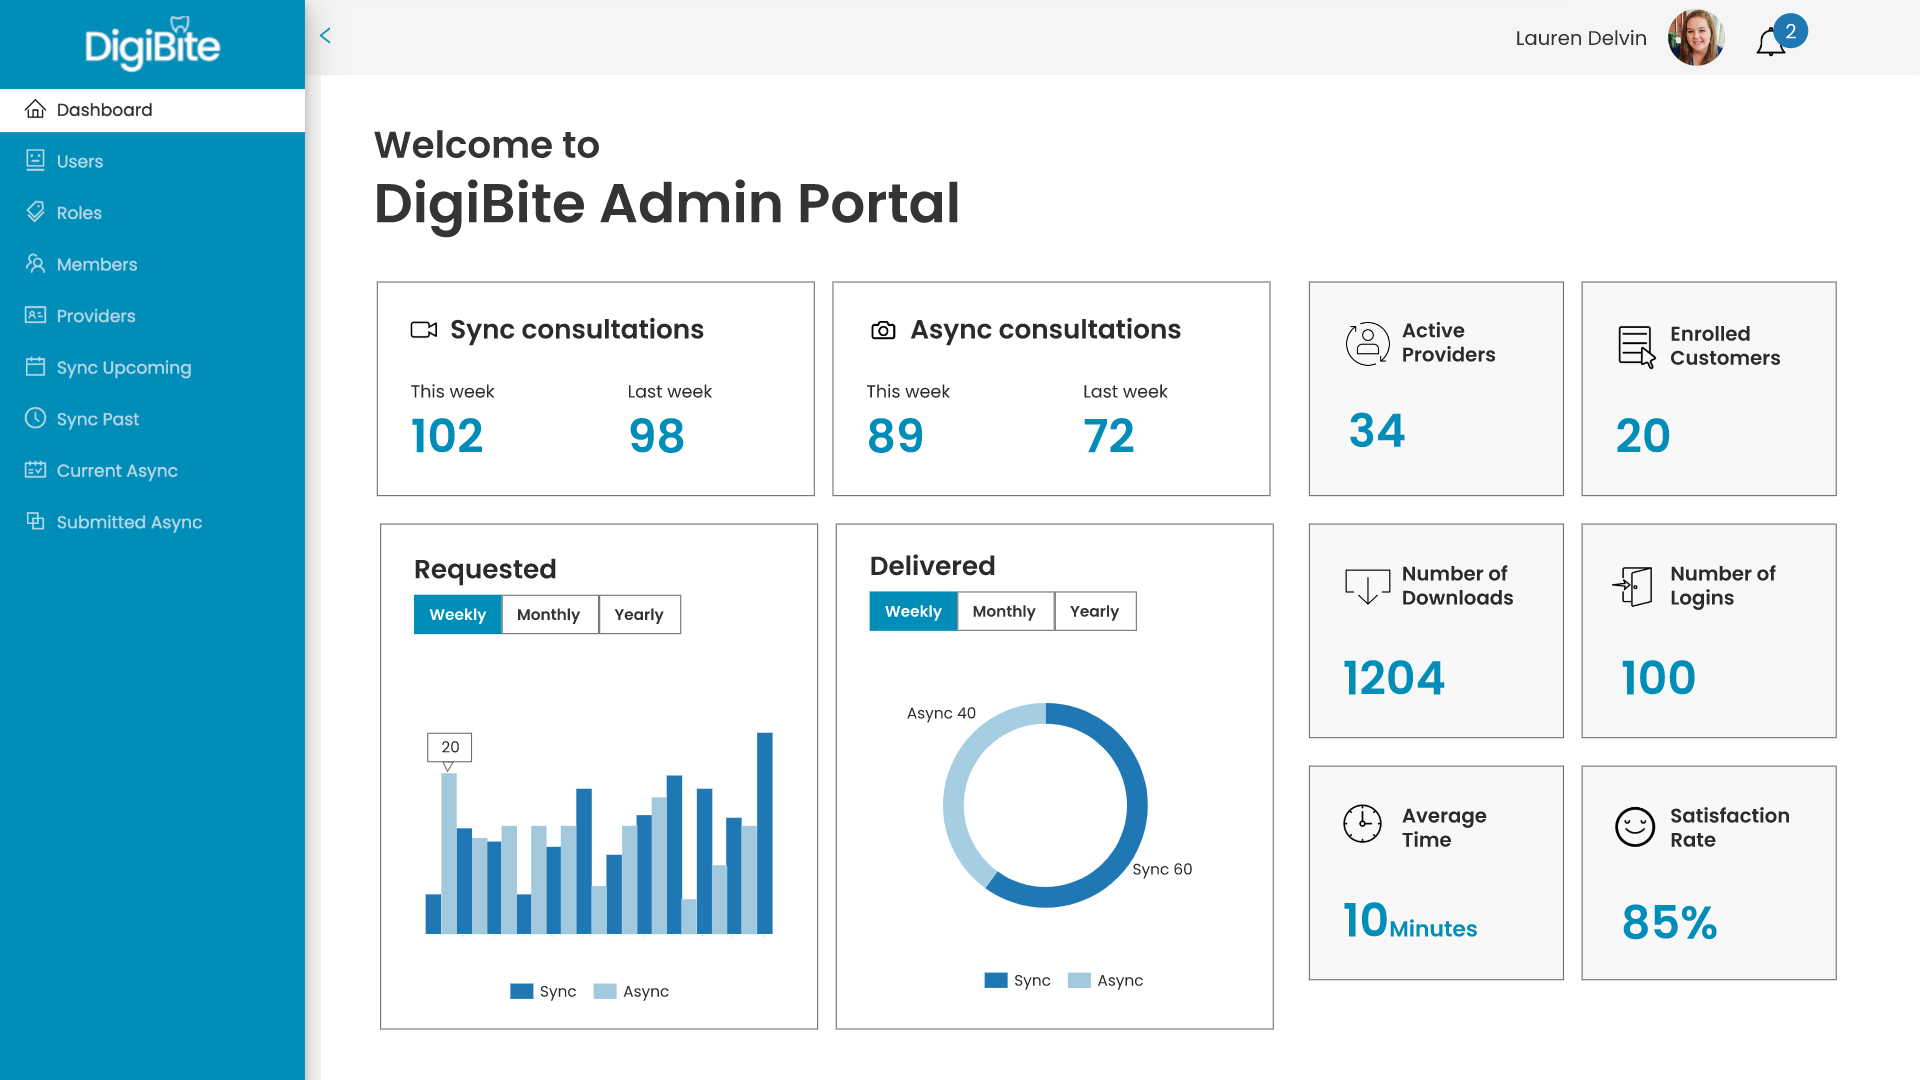
Task: Click the Dashboard home icon
Action: point(35,109)
